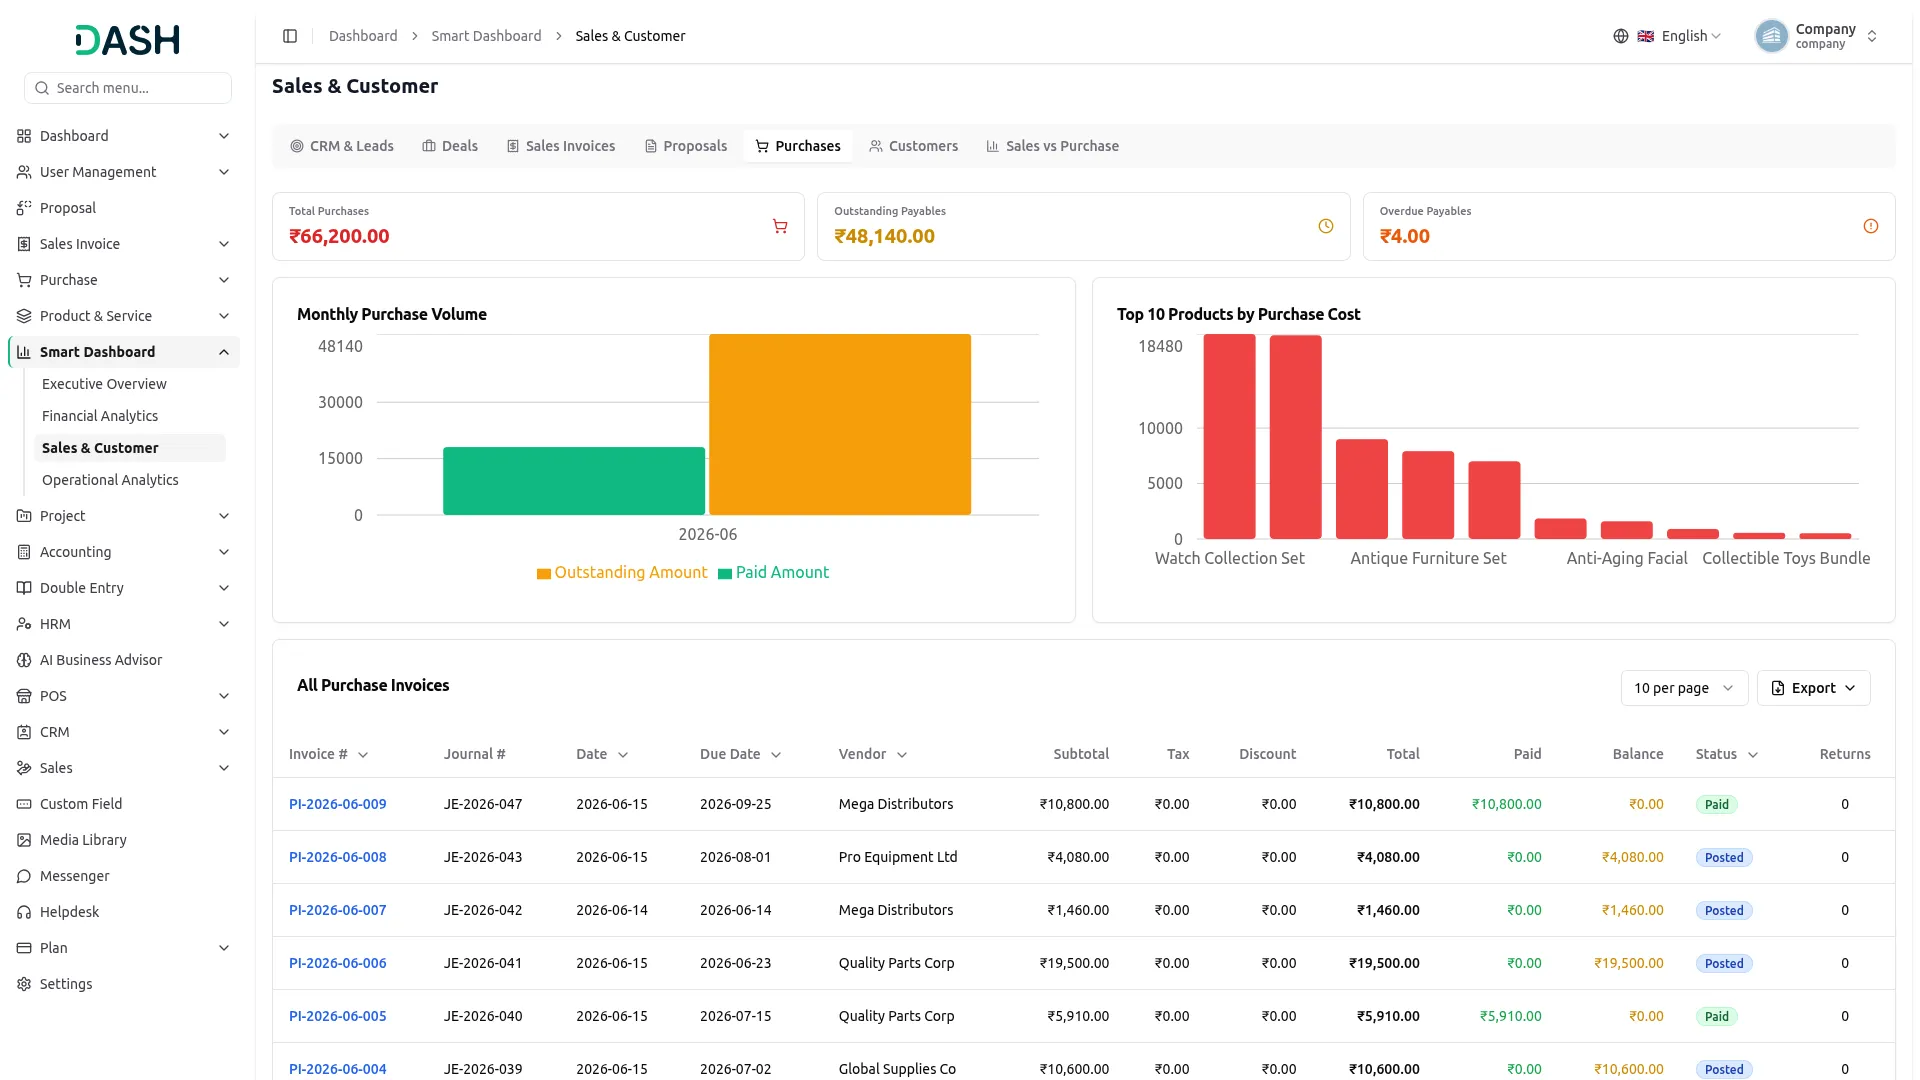Expand the HRM menu chevron
1920x1080 pixels.
224,624
